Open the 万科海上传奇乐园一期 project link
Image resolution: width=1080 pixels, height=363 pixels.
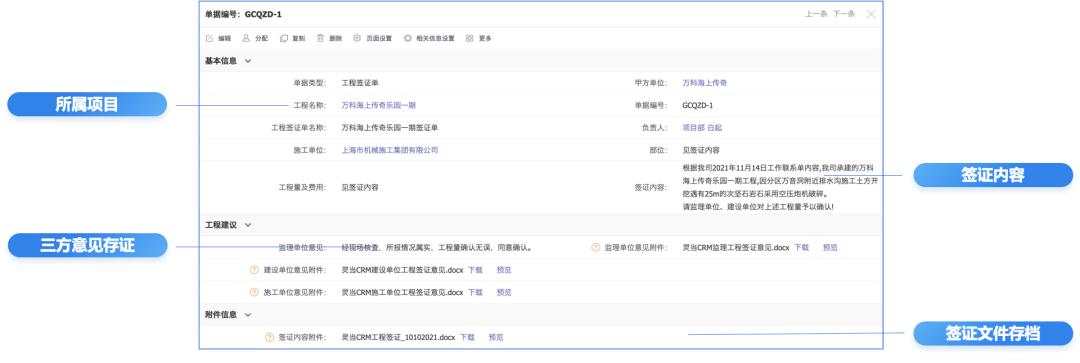pyautogui.click(x=379, y=105)
